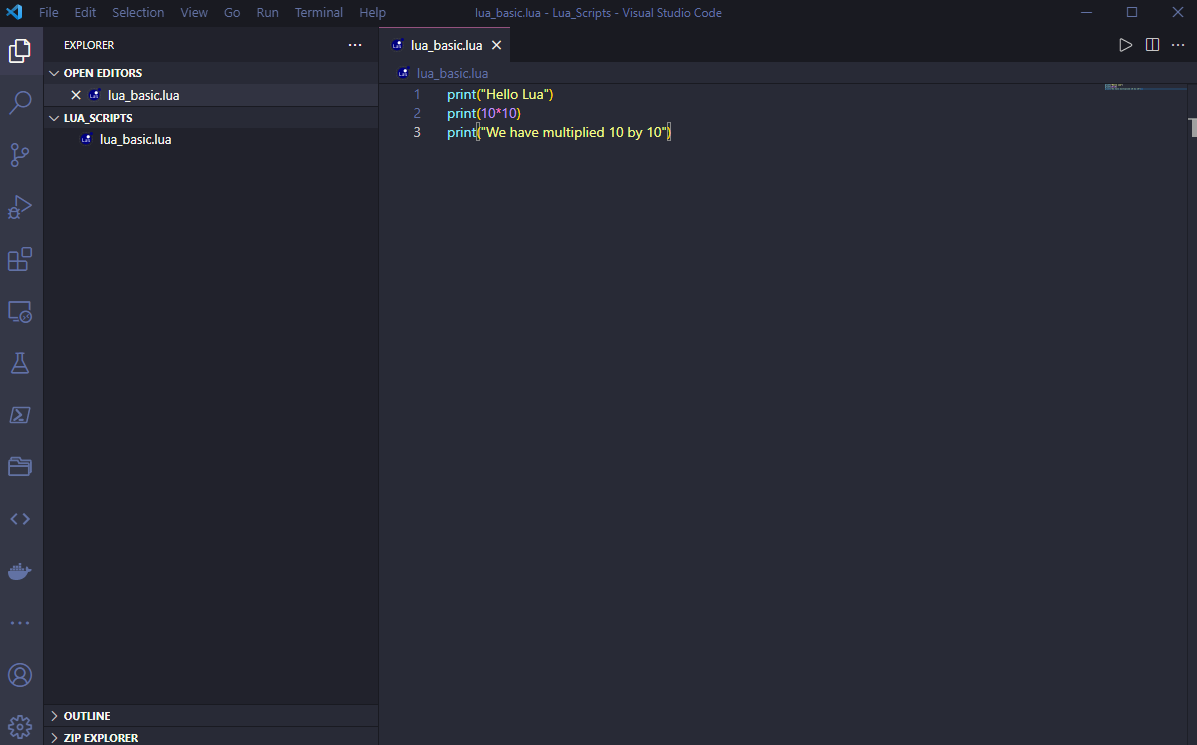The width and height of the screenshot is (1197, 745).
Task: Open the Search view in activity bar
Action: 20,102
